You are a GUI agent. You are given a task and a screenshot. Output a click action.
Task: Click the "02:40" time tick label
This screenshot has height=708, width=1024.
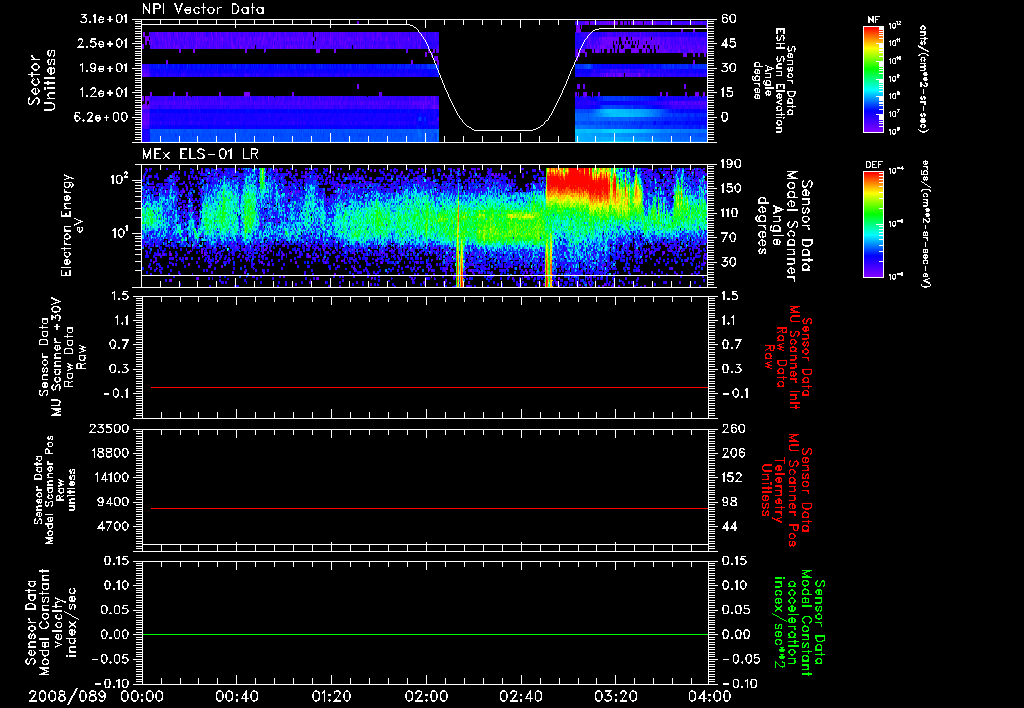coord(520,696)
